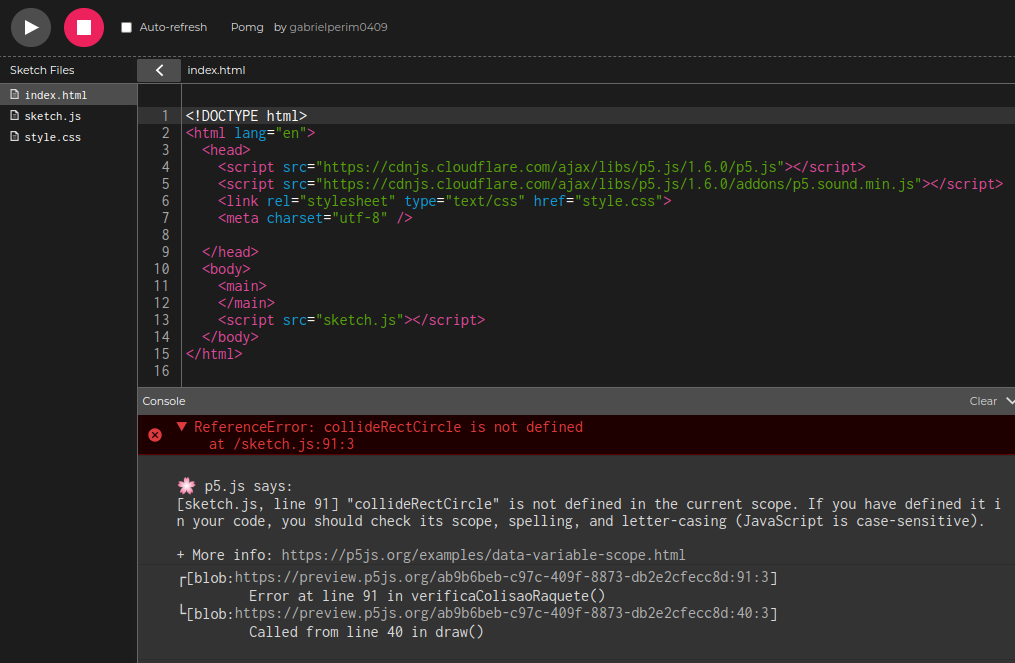Open the blob link ending in 91:3
1015x663 pixels.
pyautogui.click(x=502, y=577)
